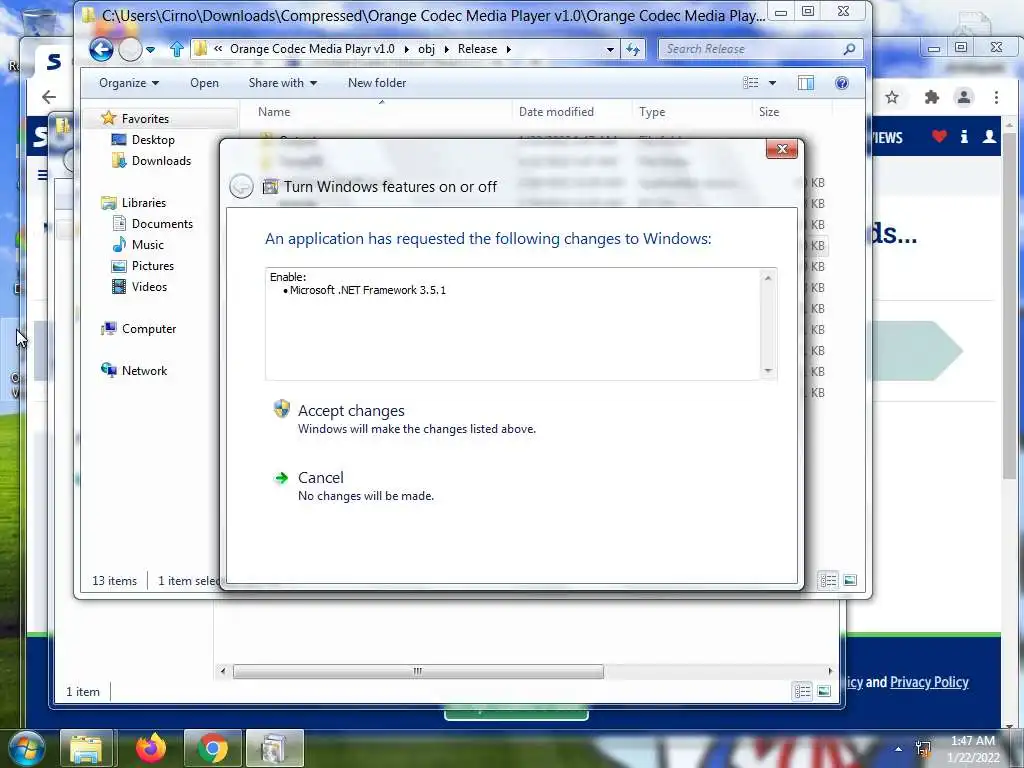The image size is (1024, 768).
Task: Click large icons view in back Explorer window
Action: coord(824,691)
